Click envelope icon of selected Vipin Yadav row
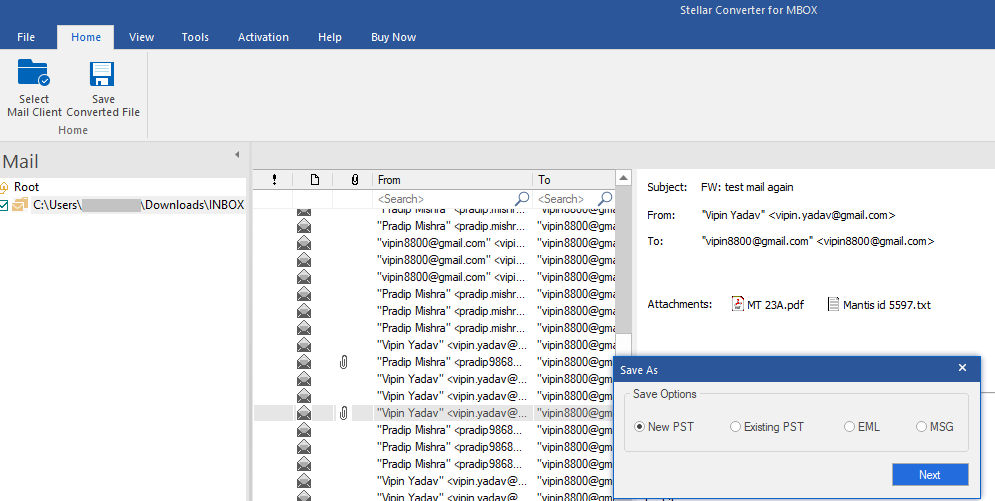 click(304, 413)
